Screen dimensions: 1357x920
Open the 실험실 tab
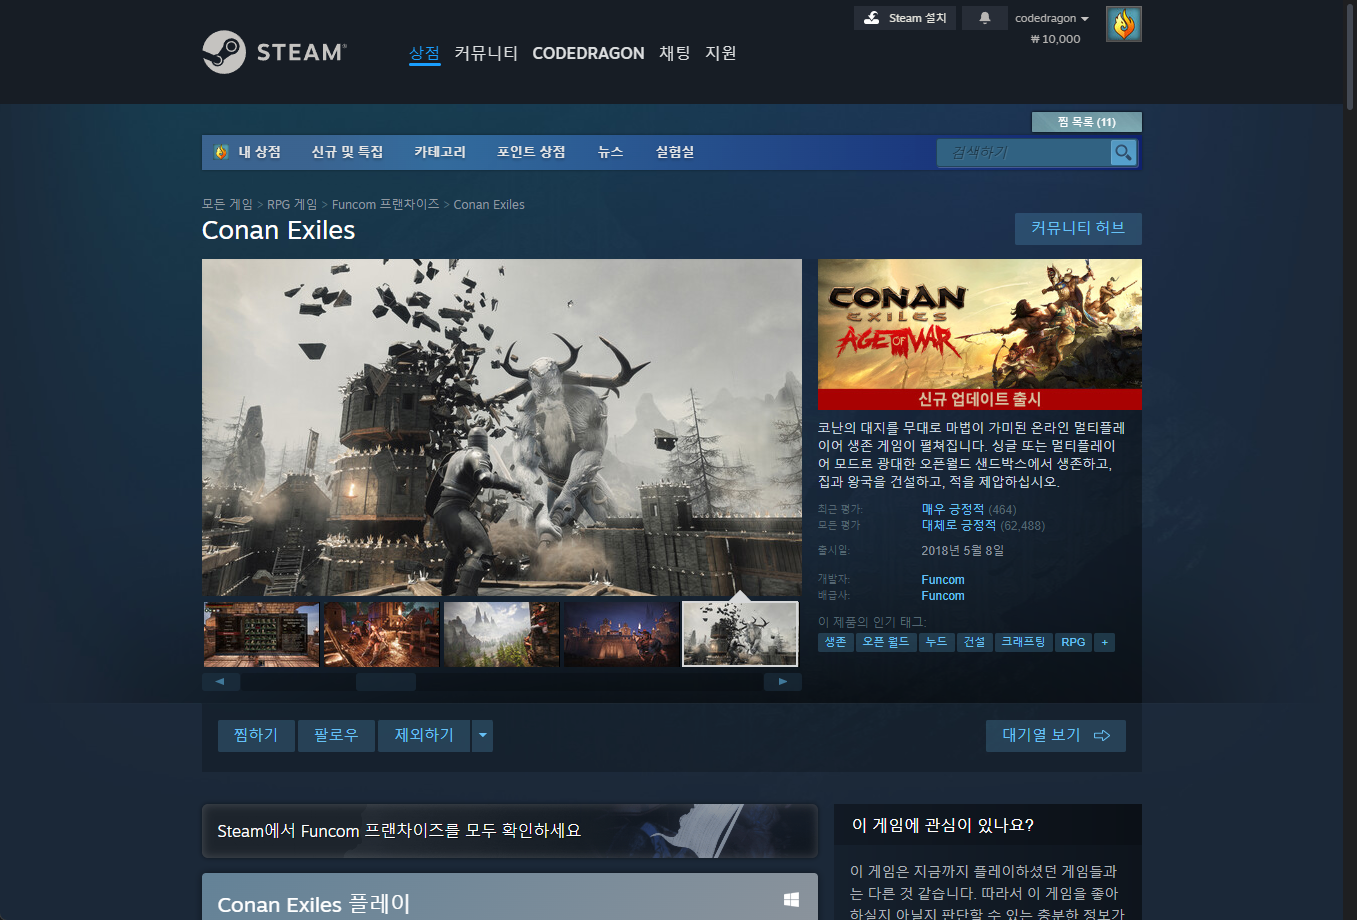(675, 152)
